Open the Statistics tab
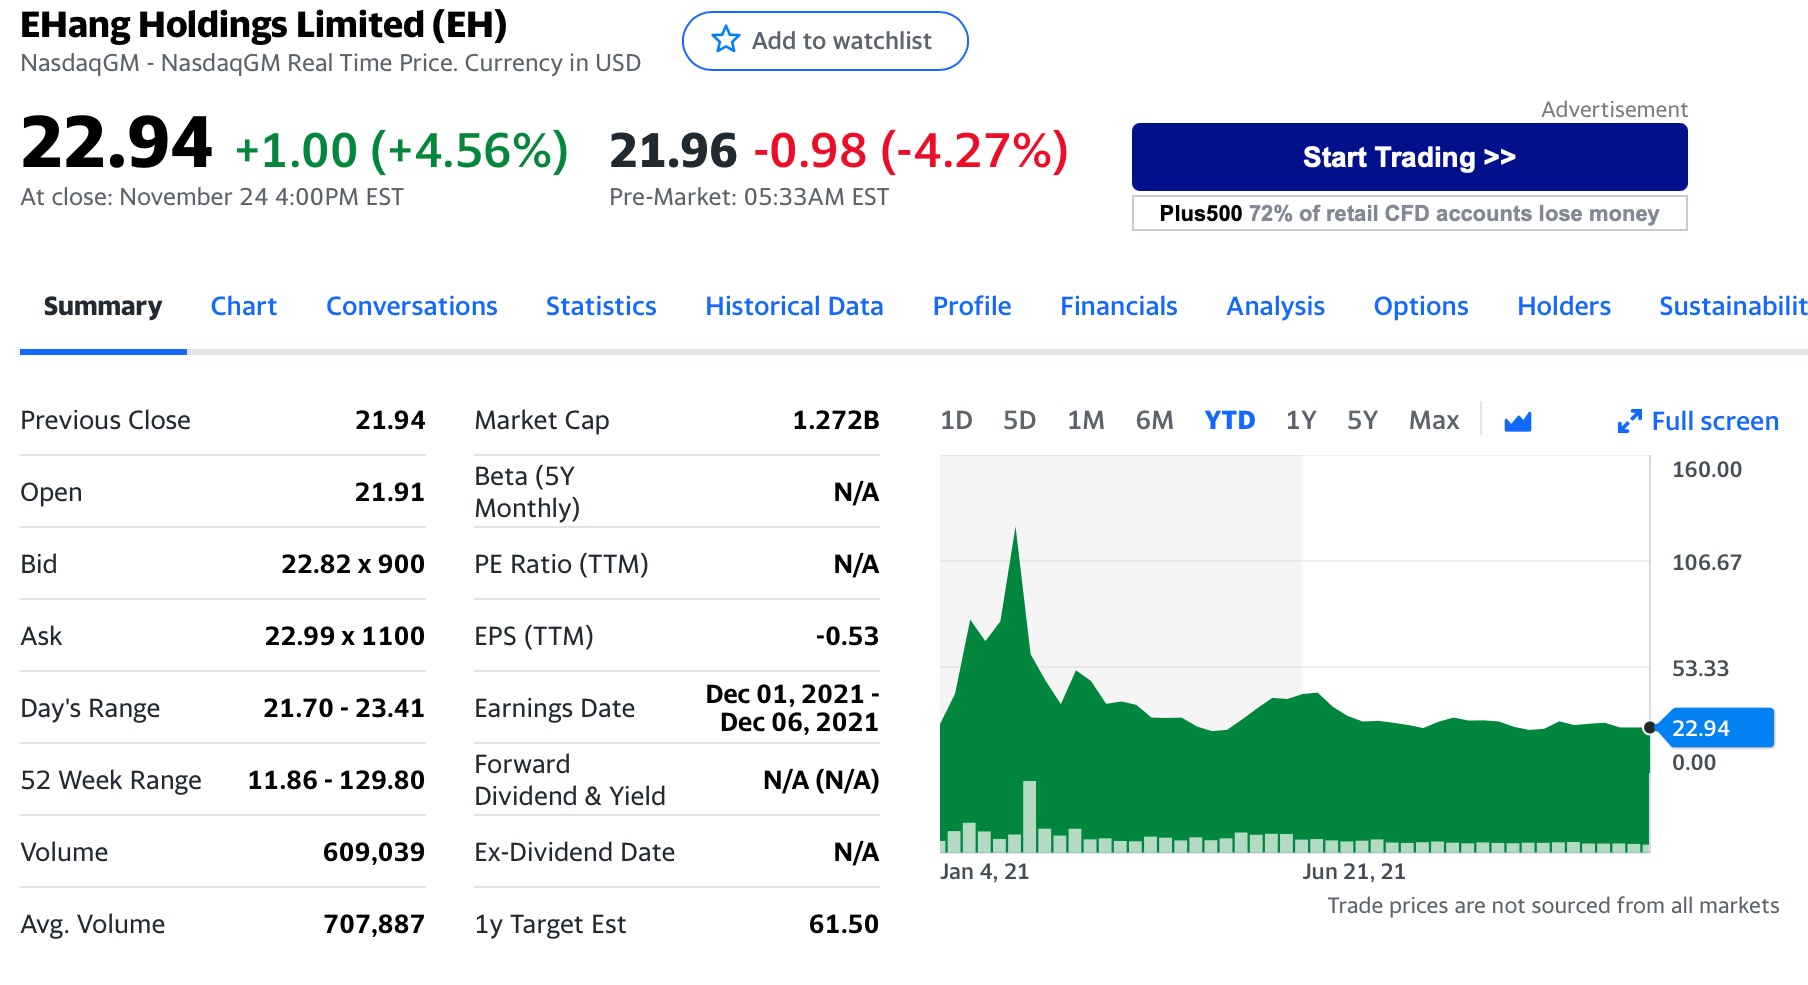Screen dimensions: 1808x985 tap(600, 306)
